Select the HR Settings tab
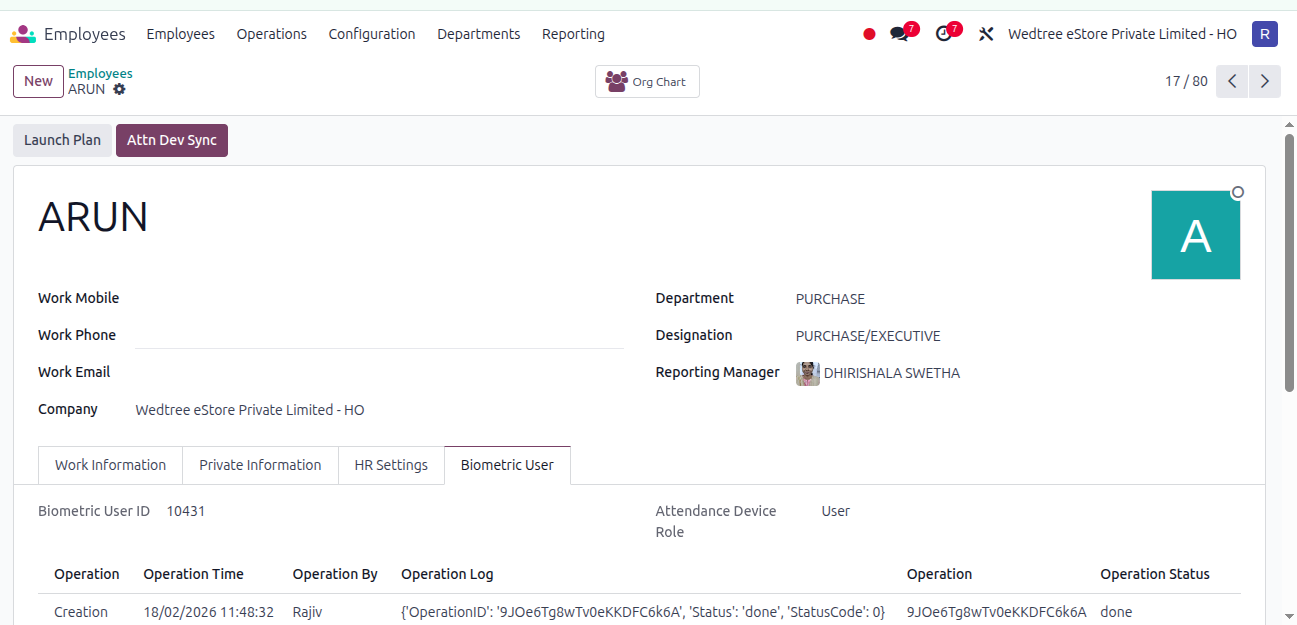 391,465
